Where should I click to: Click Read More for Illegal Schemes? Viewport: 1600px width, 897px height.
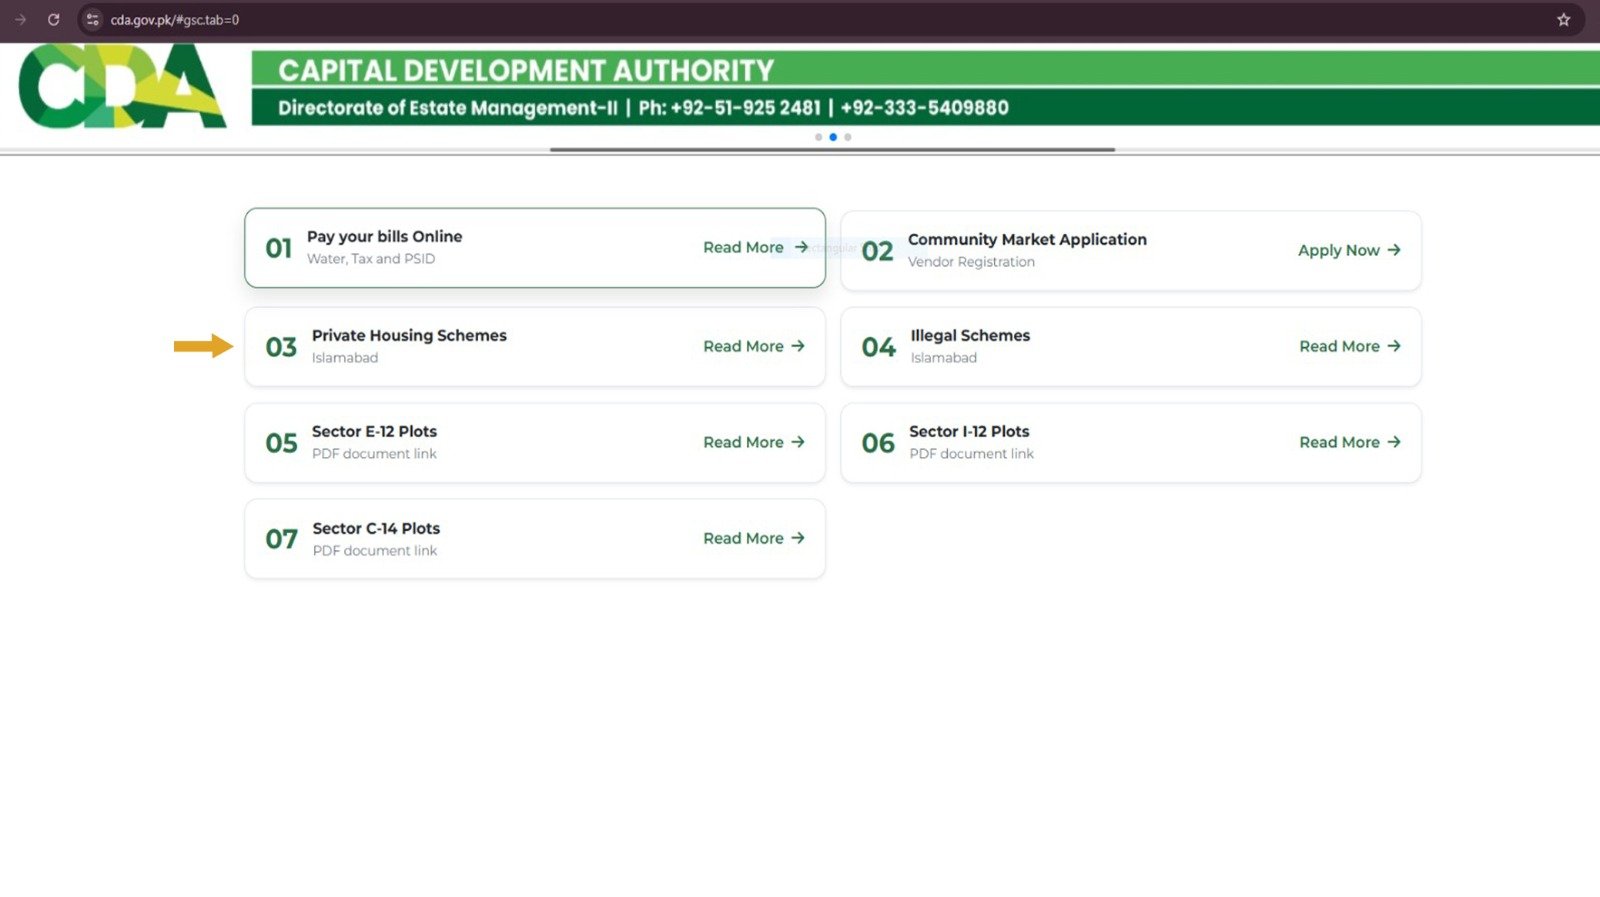[x=1339, y=346]
